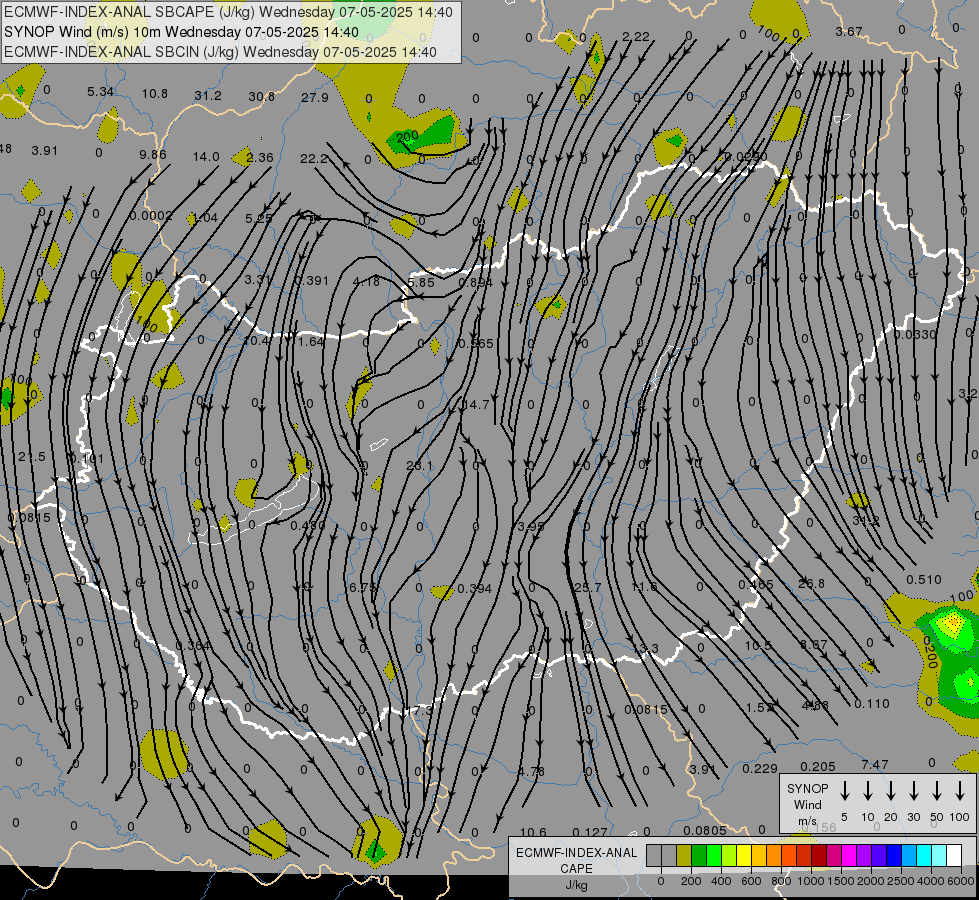This screenshot has width=979, height=900.
Task: Click the 6000 label on CAPE scale
Action: tap(962, 881)
